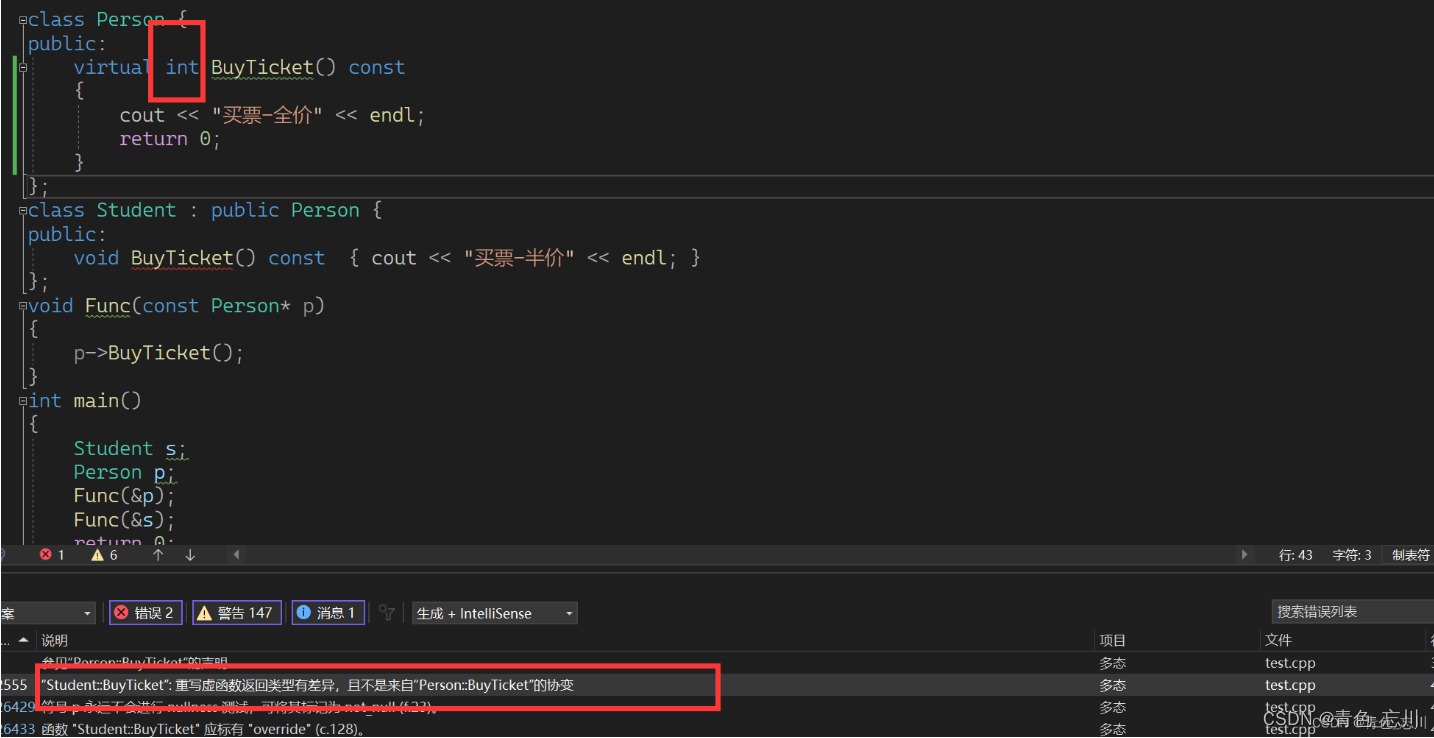
Task: Click error code 26429 link
Action: click(17, 707)
